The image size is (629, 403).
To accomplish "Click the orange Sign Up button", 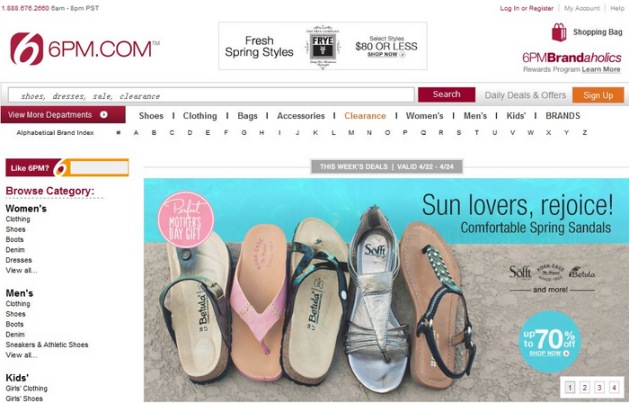I will tap(598, 95).
